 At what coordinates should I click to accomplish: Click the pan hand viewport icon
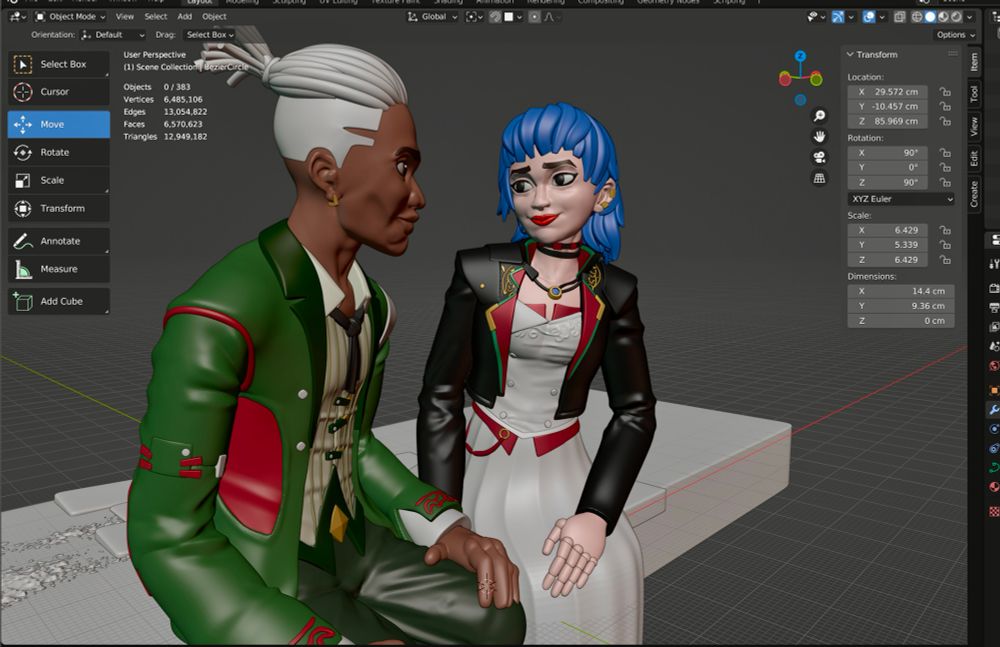[820, 137]
